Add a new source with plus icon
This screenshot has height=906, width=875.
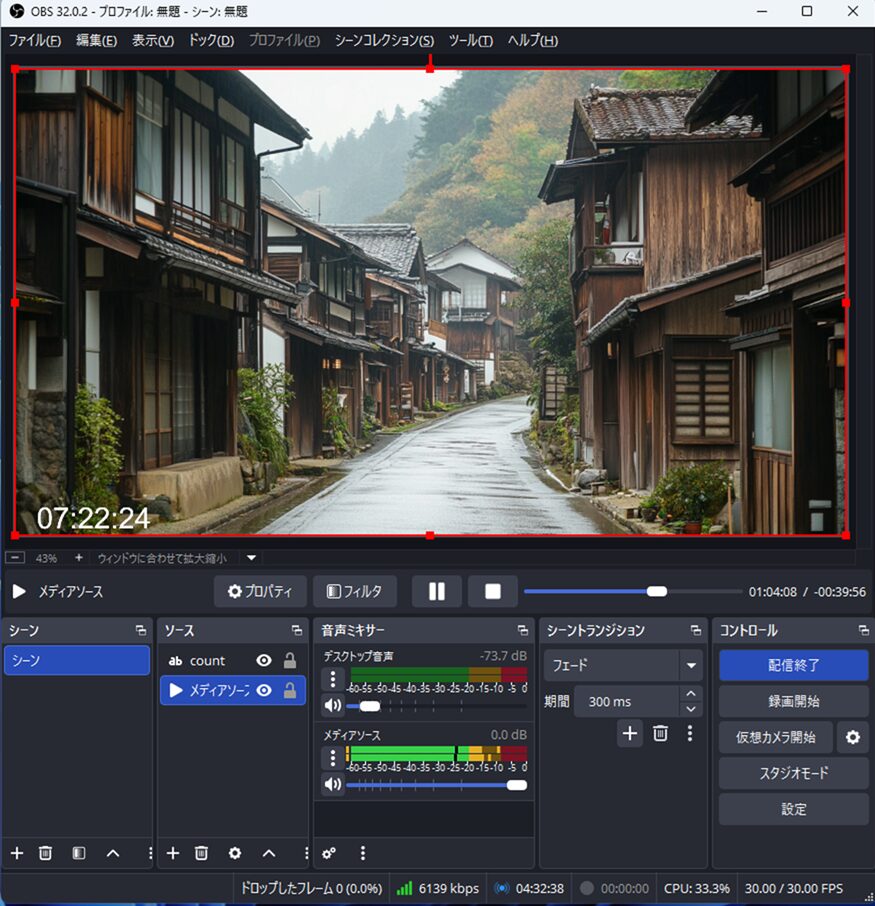click(173, 853)
